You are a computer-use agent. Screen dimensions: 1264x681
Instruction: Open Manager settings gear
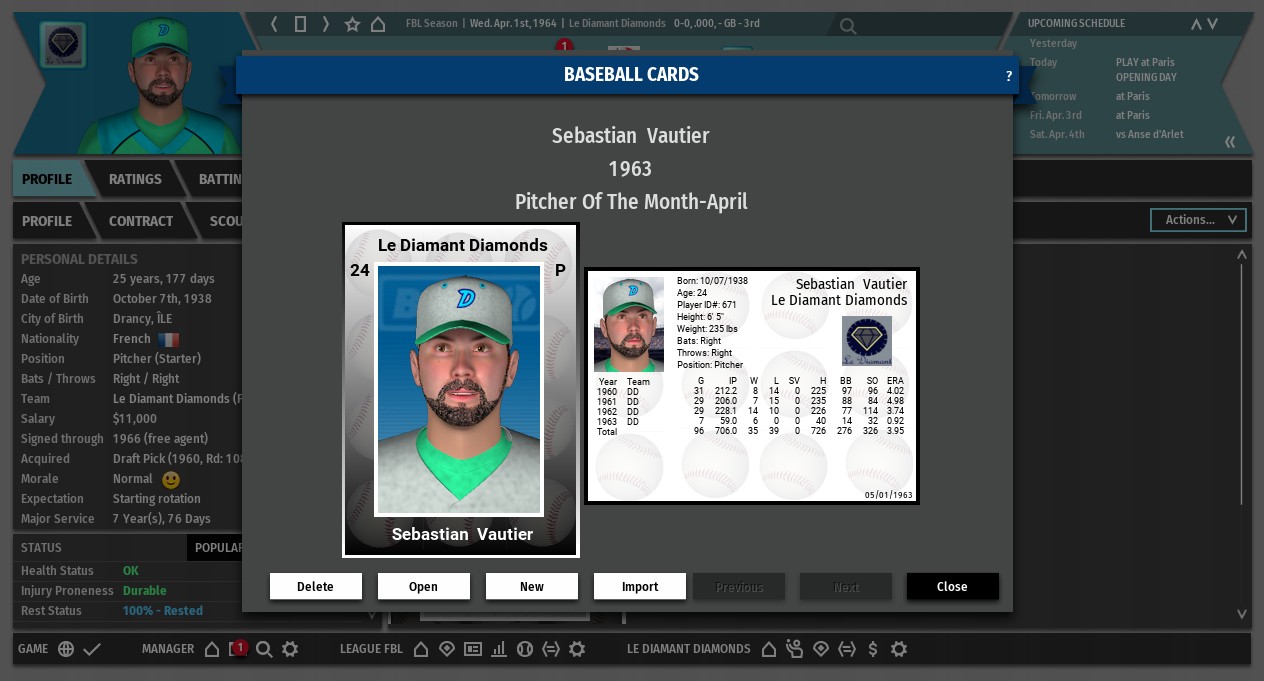click(290, 649)
